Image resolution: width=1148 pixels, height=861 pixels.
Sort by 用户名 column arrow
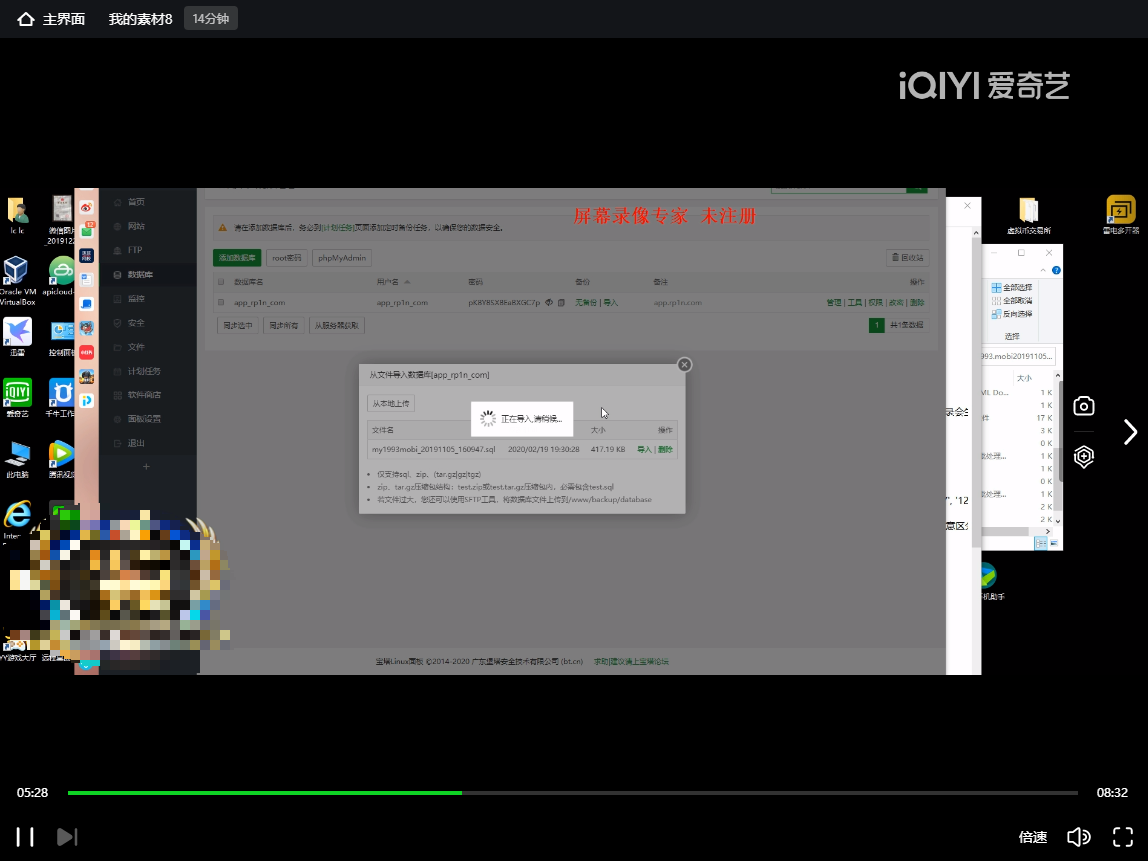coord(407,282)
